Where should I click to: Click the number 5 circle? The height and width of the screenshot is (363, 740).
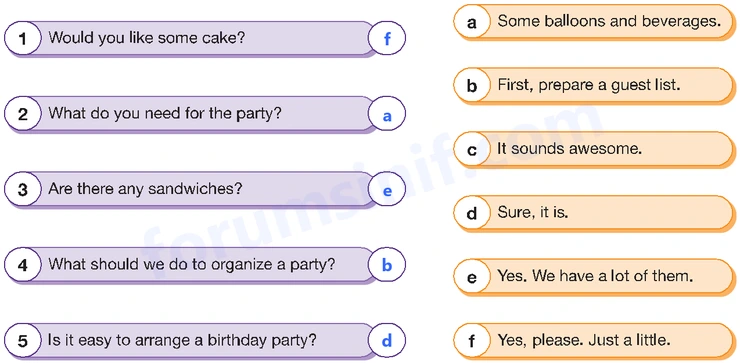(23, 340)
